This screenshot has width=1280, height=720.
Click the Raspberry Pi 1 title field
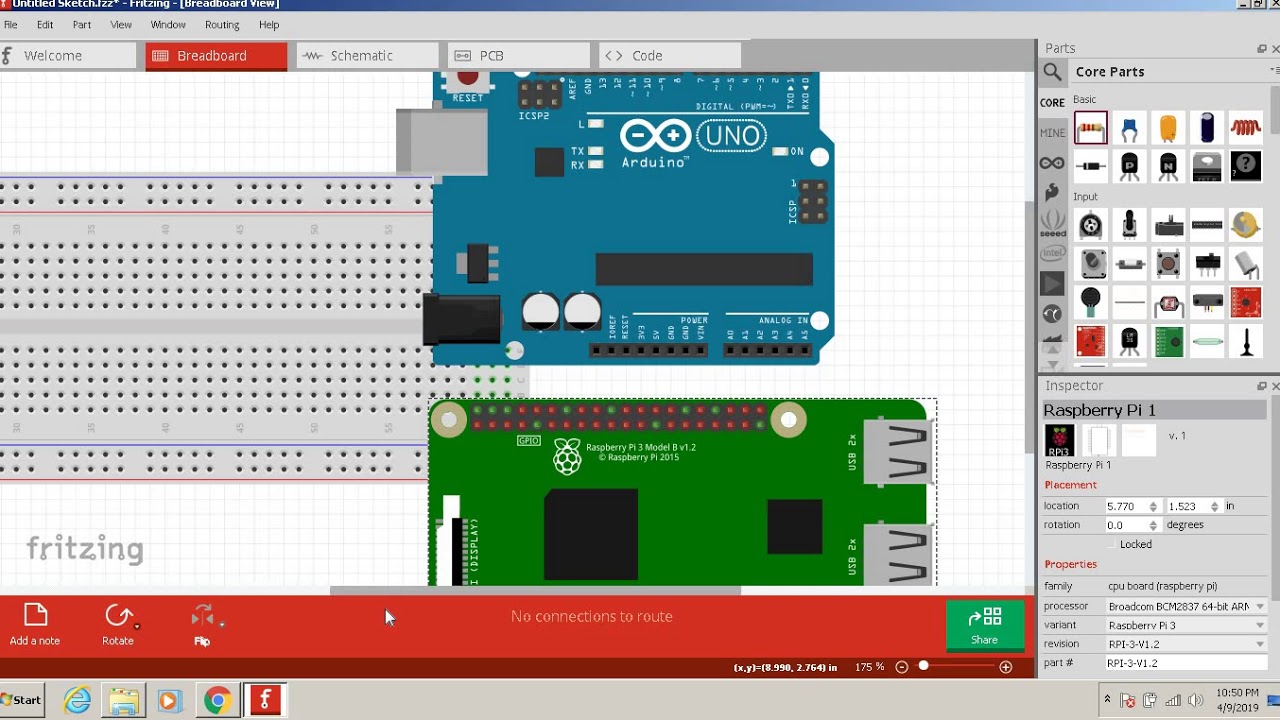(1154, 410)
